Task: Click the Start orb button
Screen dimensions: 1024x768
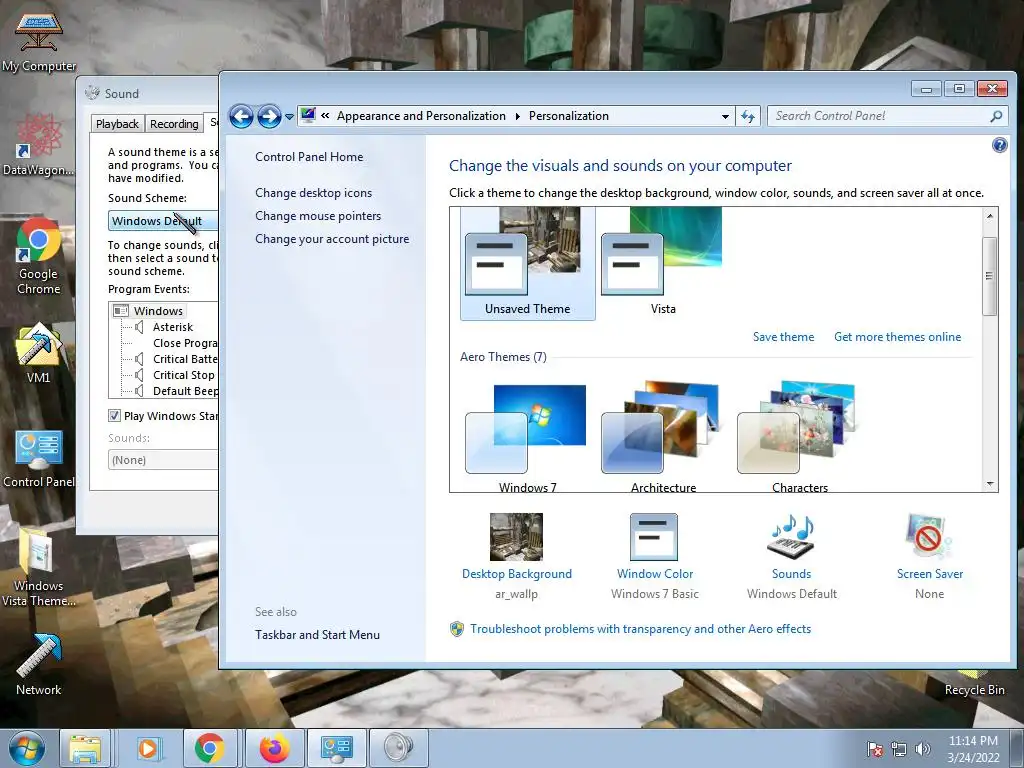Action: coord(27,748)
